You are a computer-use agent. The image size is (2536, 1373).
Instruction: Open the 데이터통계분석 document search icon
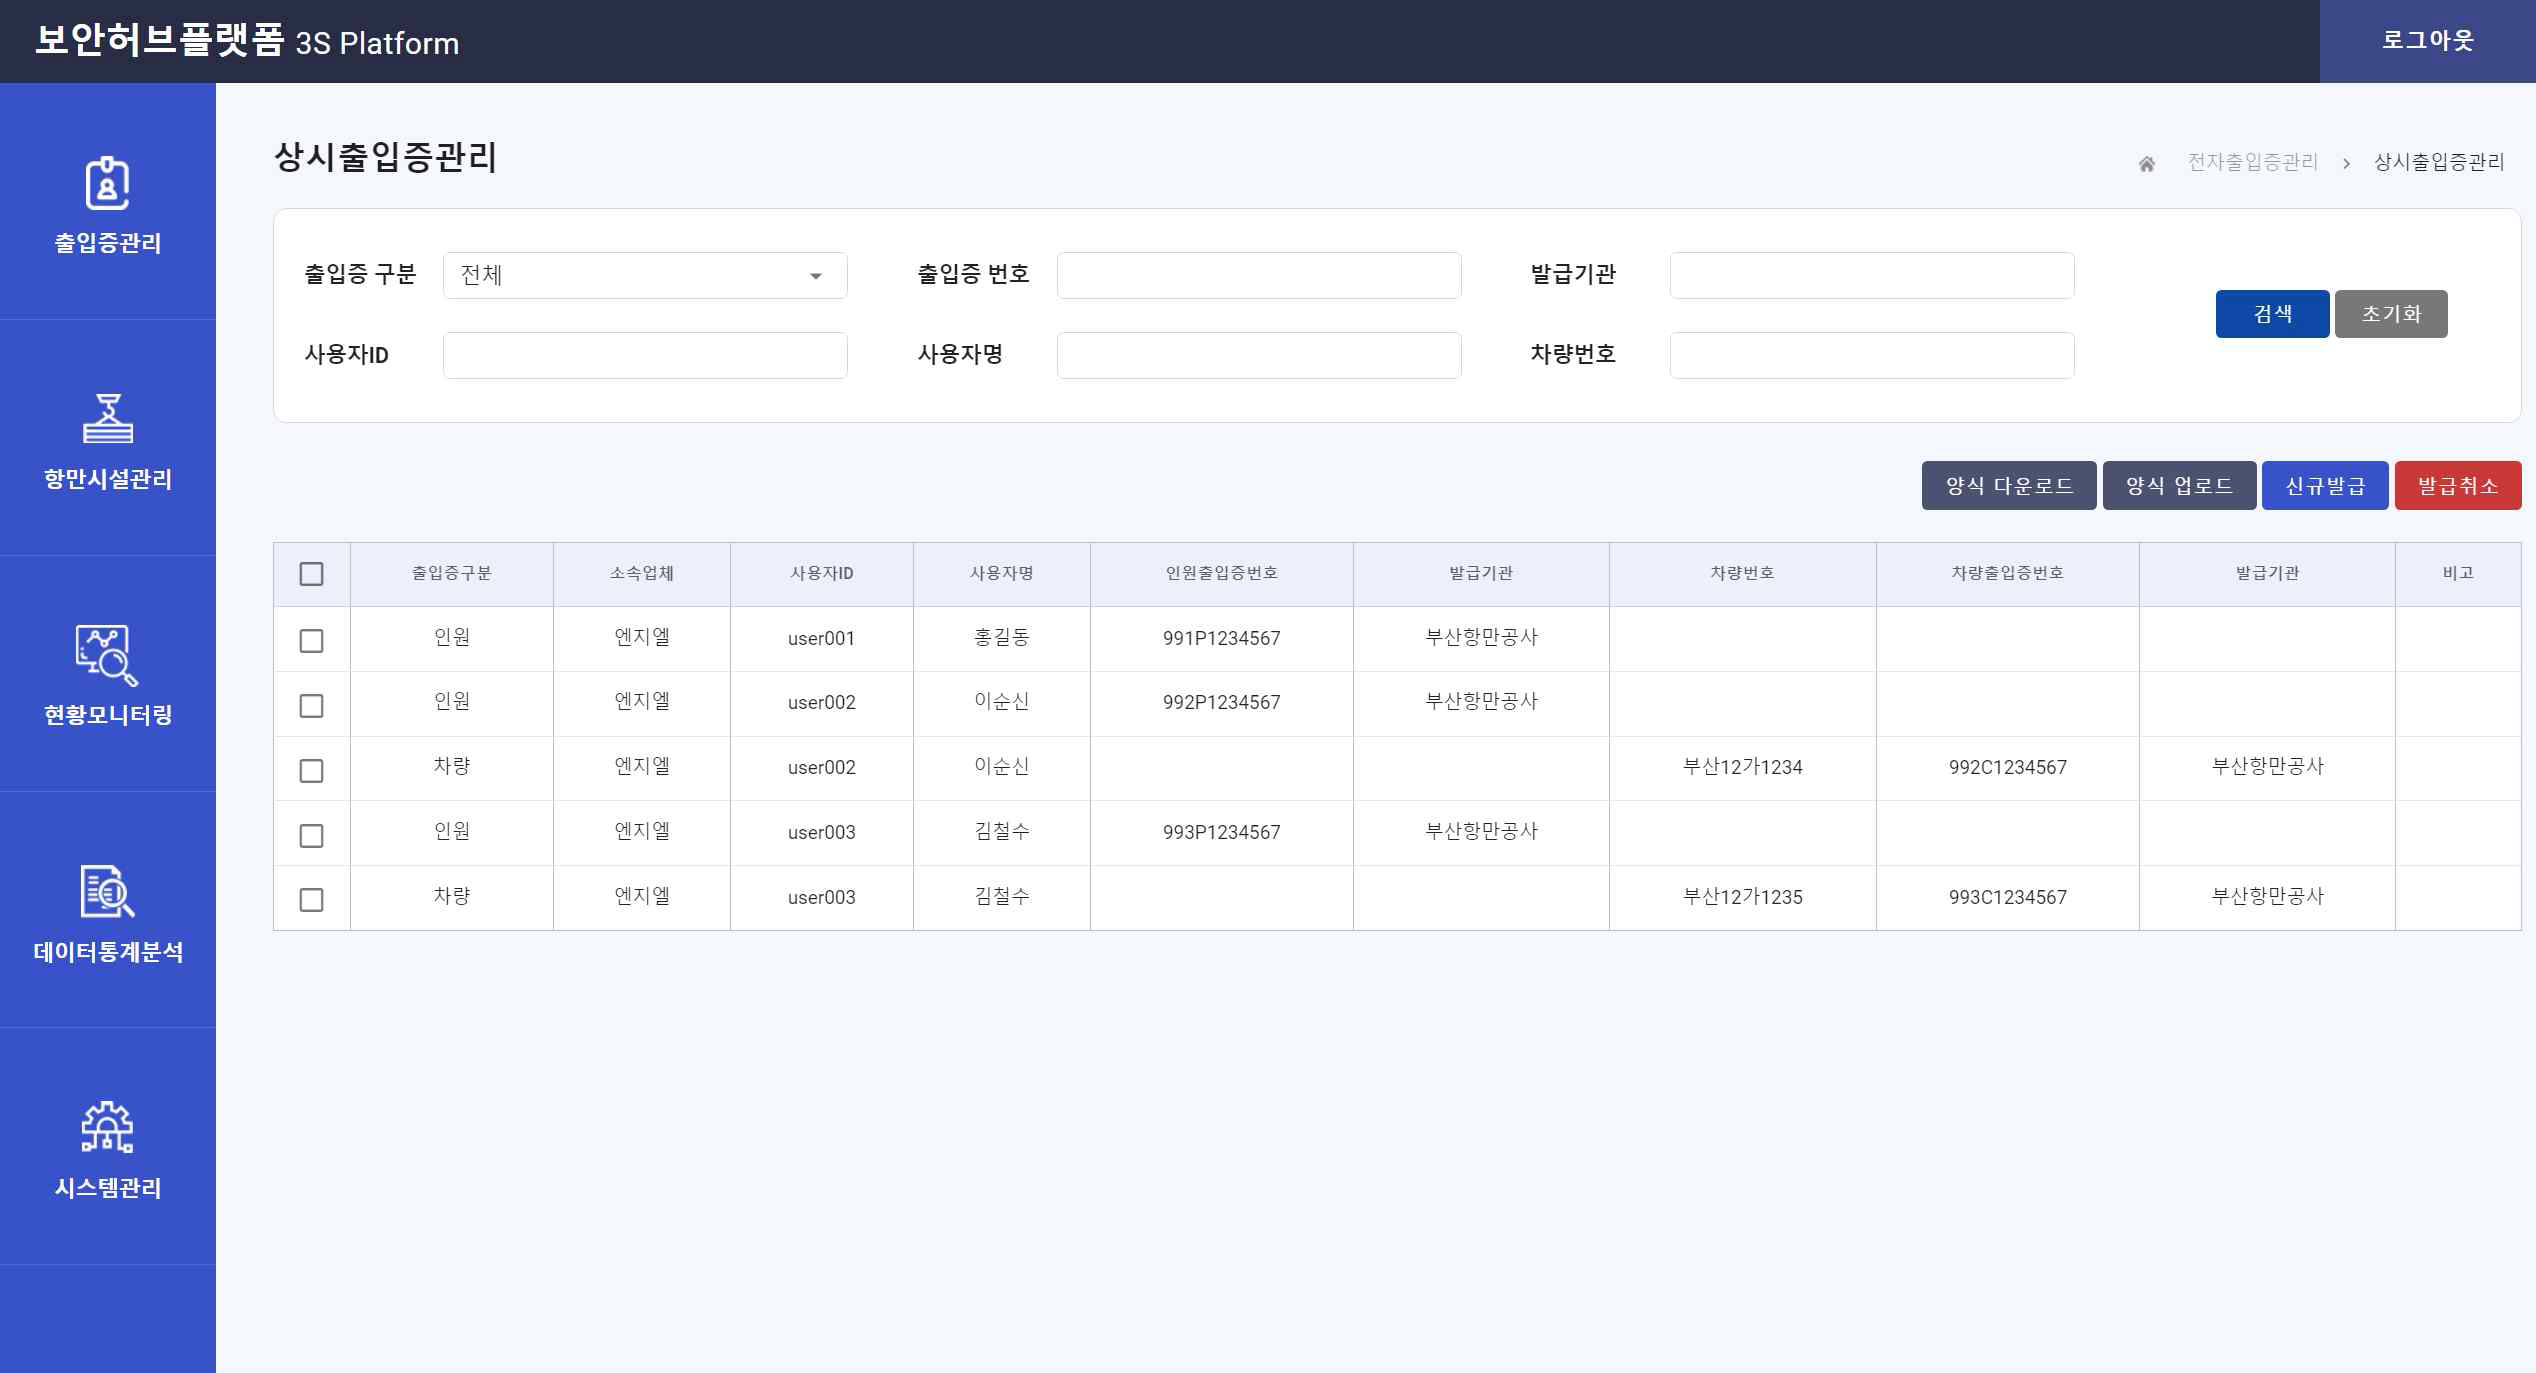107,891
